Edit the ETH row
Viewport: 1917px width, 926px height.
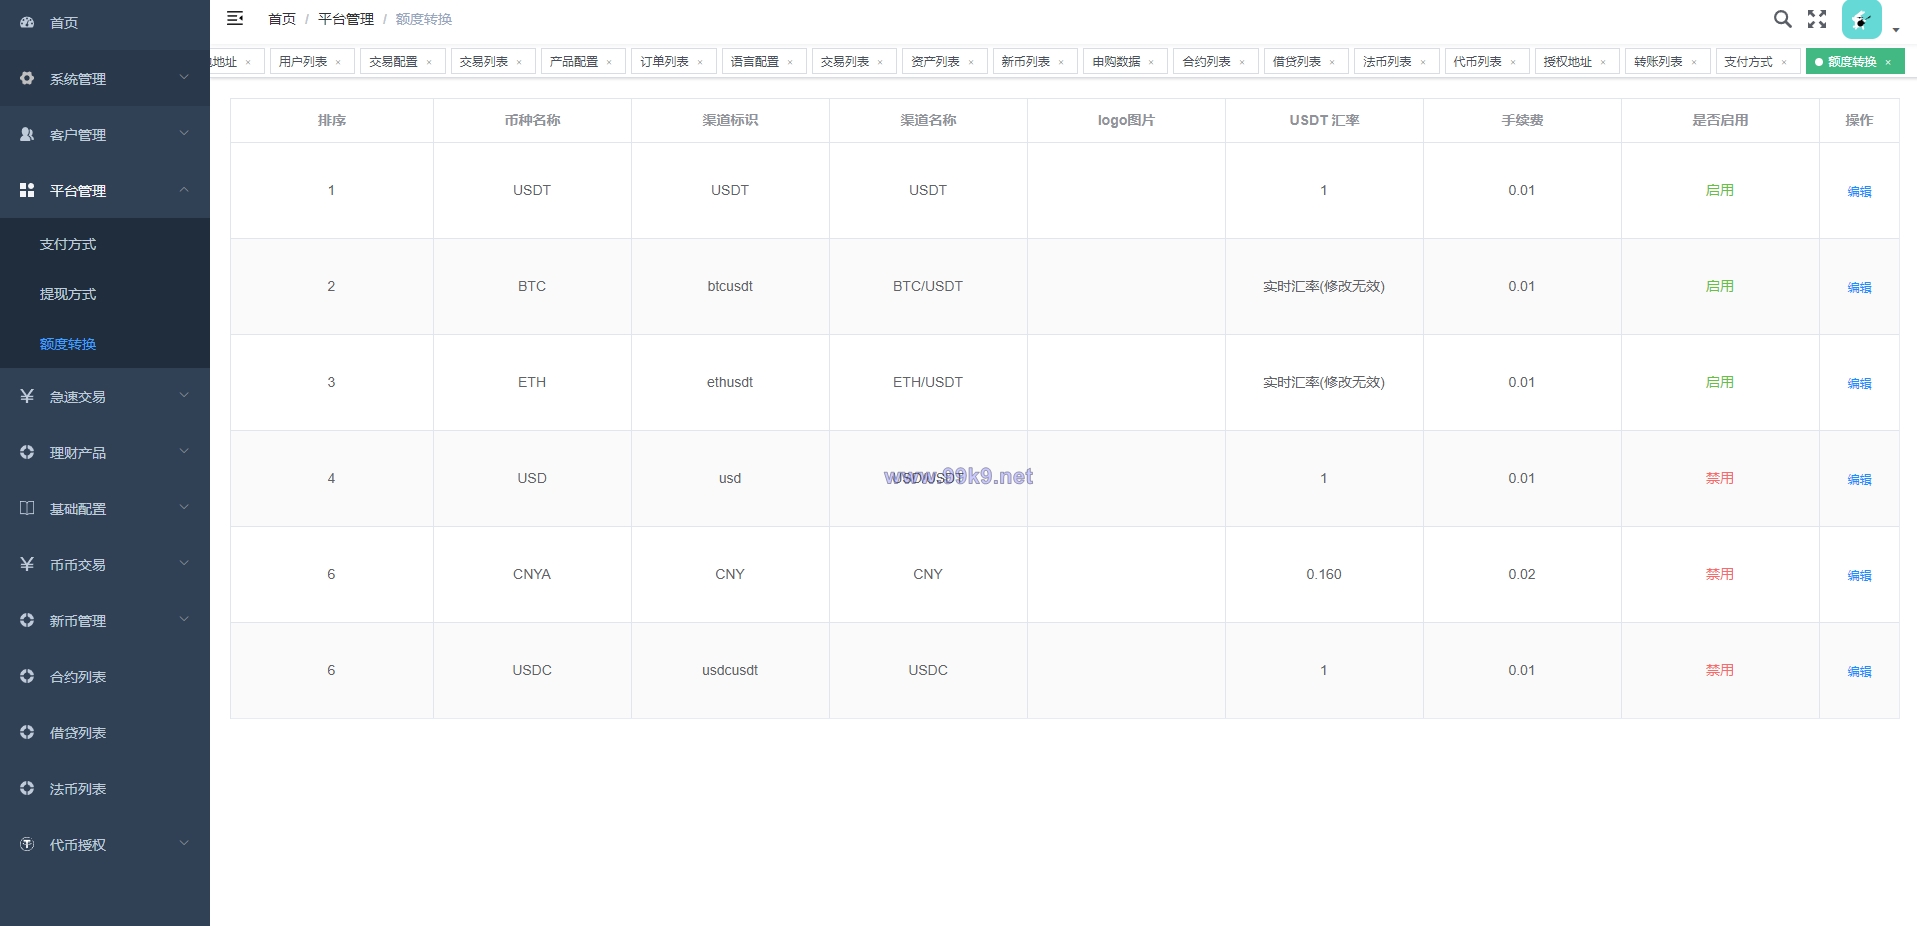(1859, 383)
